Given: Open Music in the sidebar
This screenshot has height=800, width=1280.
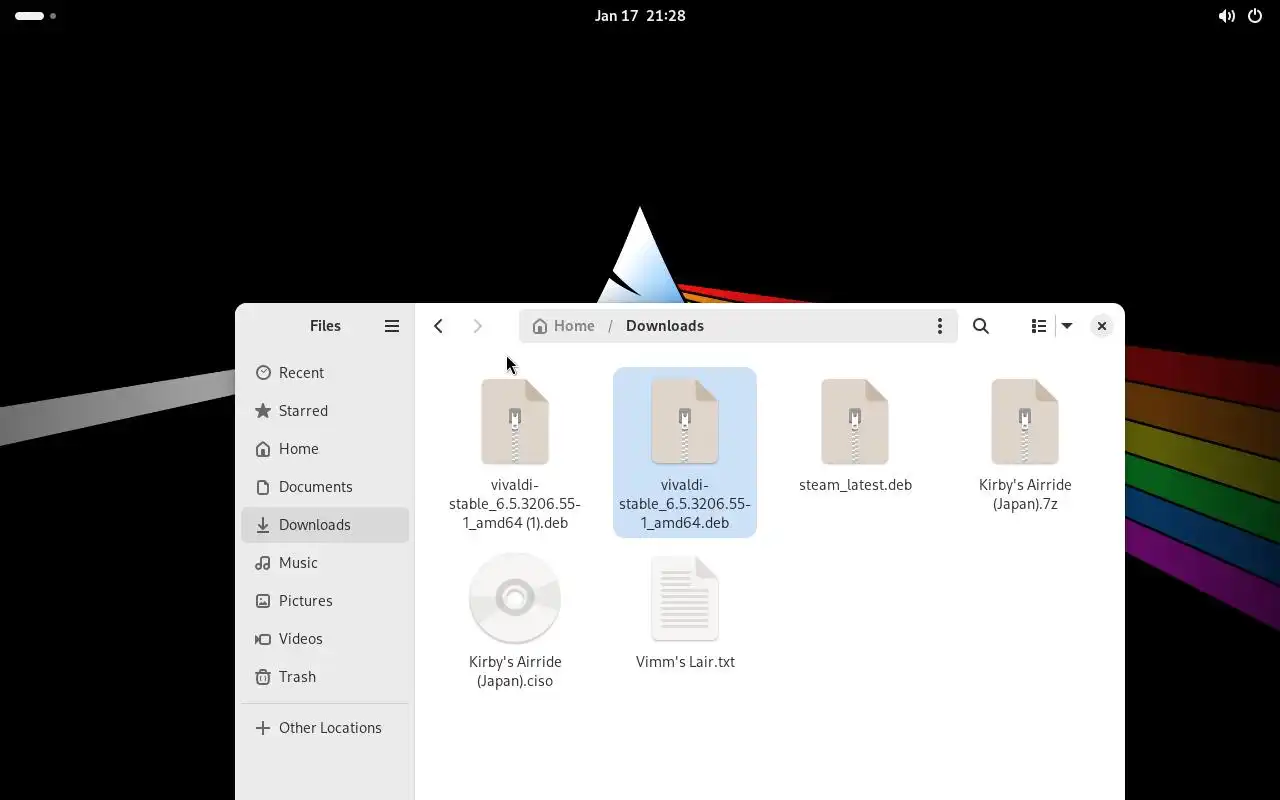Looking at the screenshot, I should [x=325, y=562].
